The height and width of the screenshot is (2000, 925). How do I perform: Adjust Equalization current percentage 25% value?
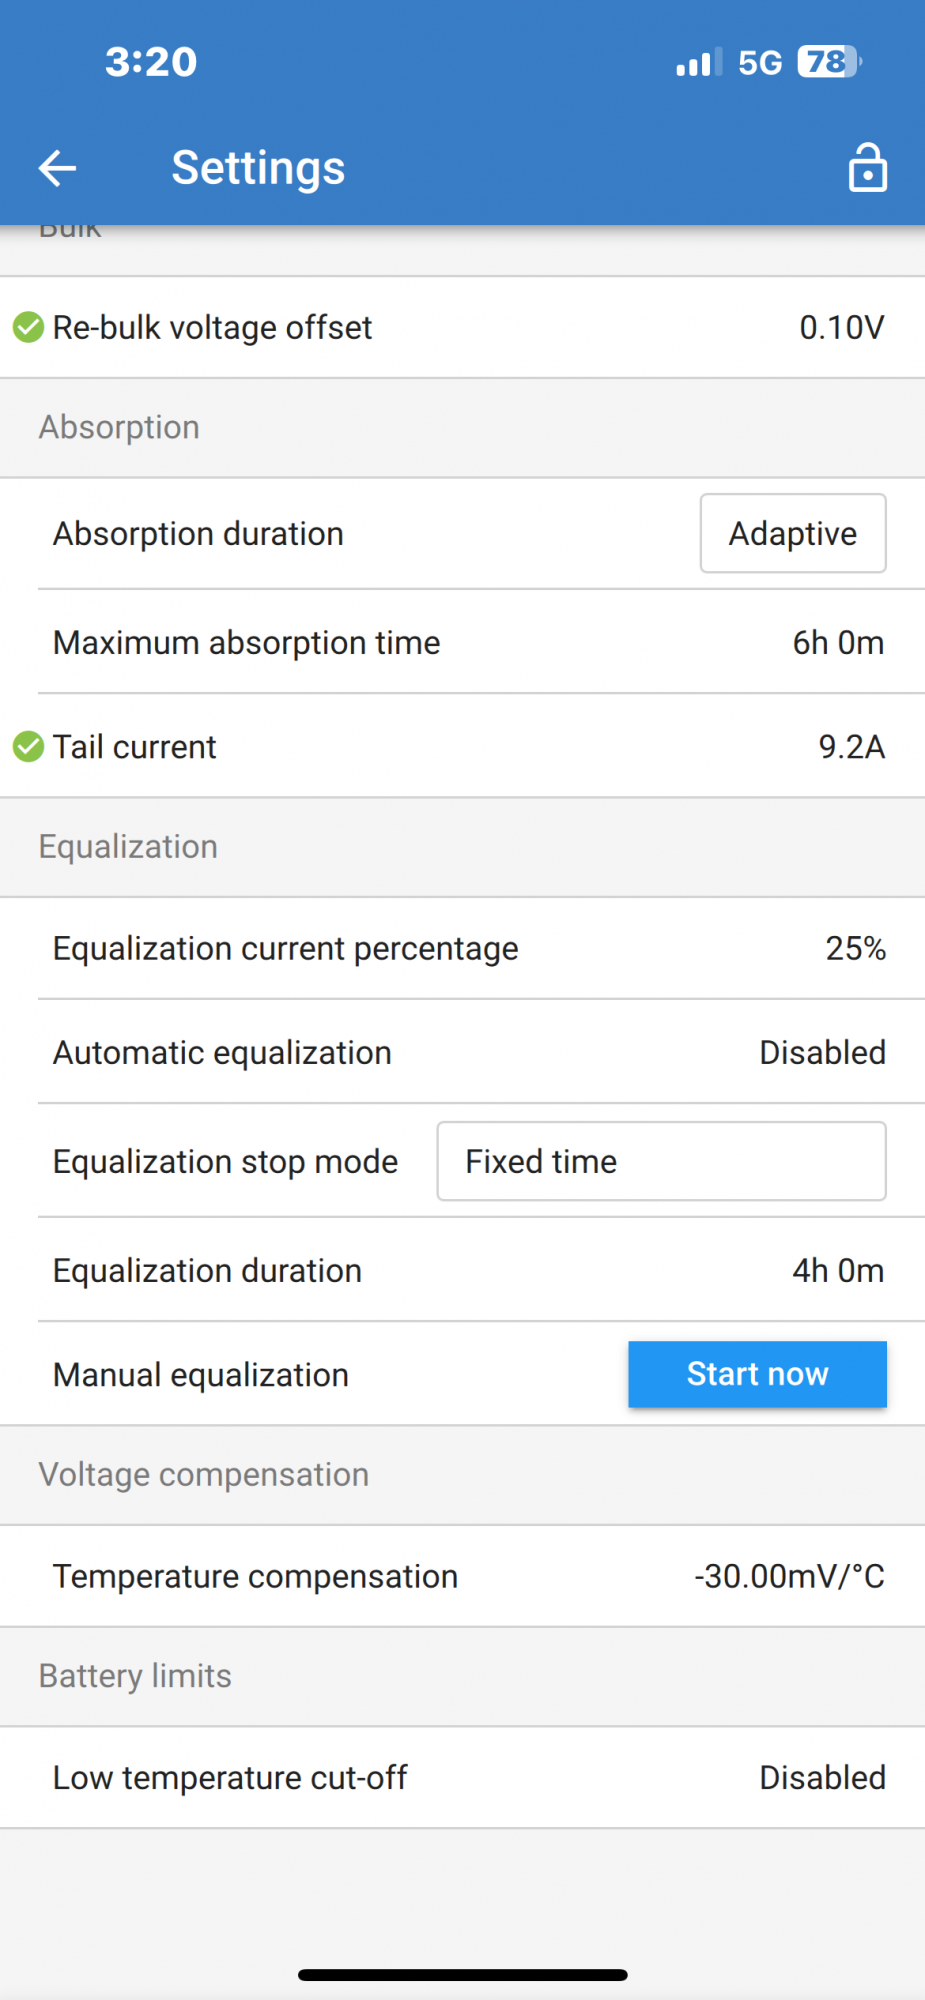tap(855, 949)
